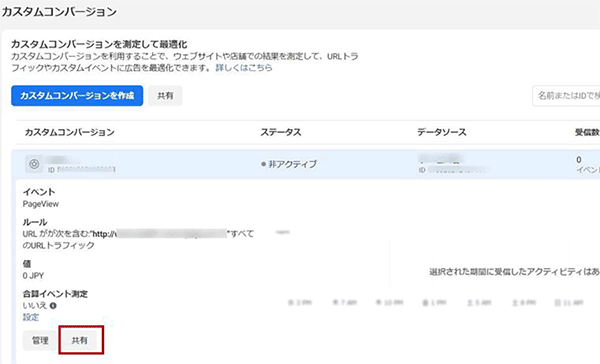Click the 受信数 column header

point(587,132)
